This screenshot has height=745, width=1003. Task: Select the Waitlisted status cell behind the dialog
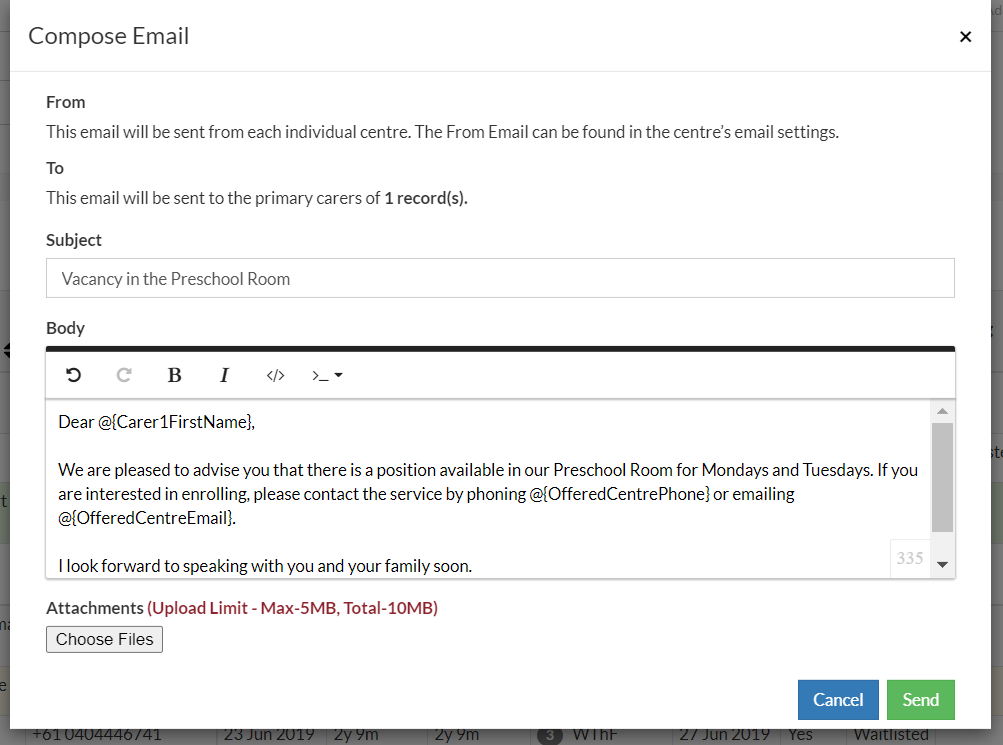[x=891, y=733]
